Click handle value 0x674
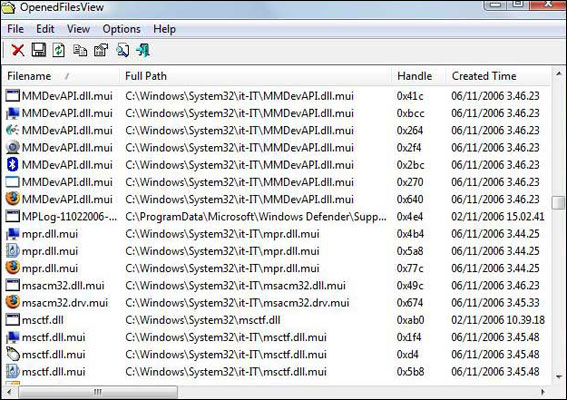Image resolution: width=567 pixels, height=400 pixels. [410, 303]
